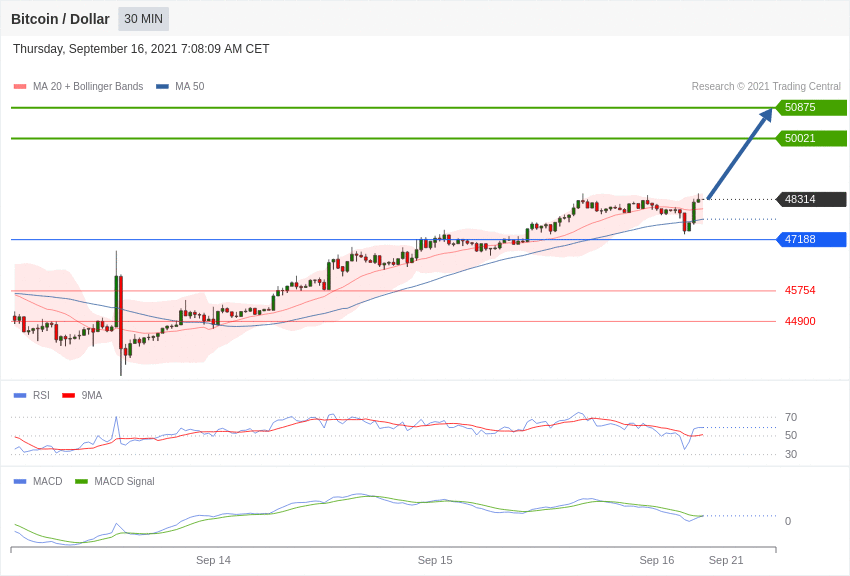Select the Sep 14 date on the time axis
Screen dimensions: 850x576
[213, 560]
